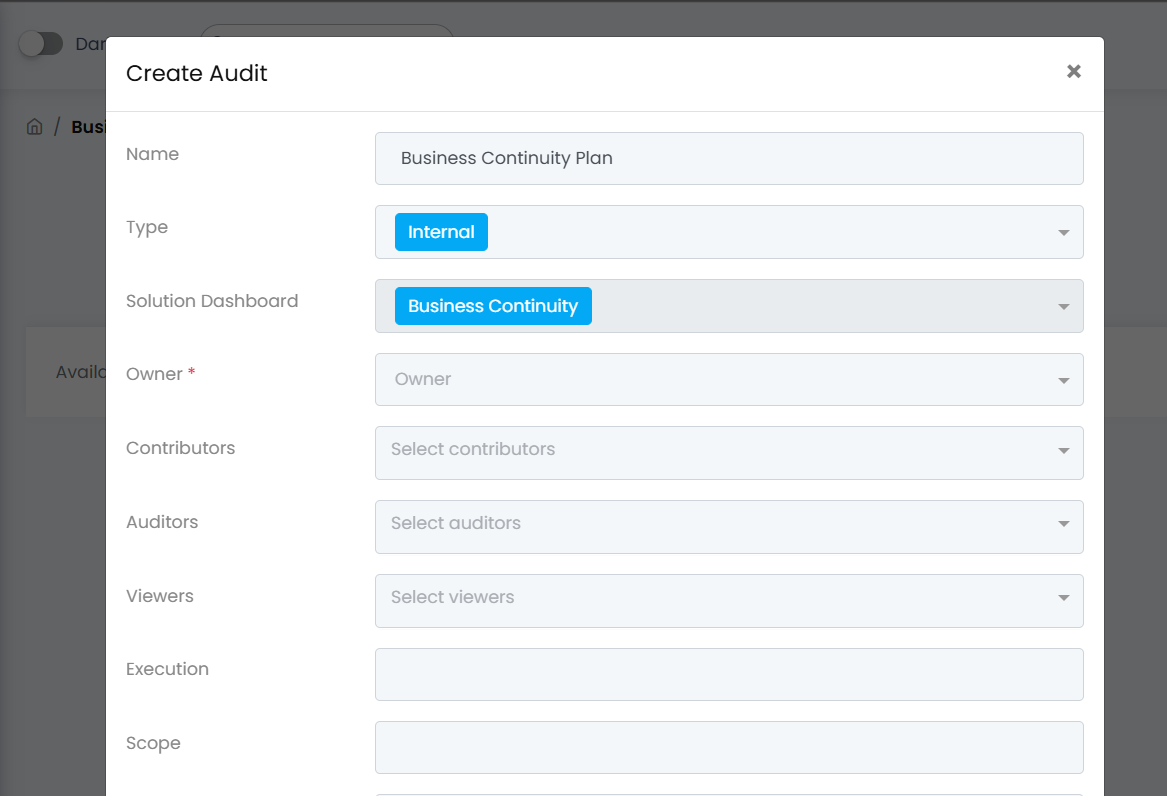Screen dimensions: 1167x796
Task: Expand the Solution Dashboard dropdown arrow
Action: coord(1064,306)
